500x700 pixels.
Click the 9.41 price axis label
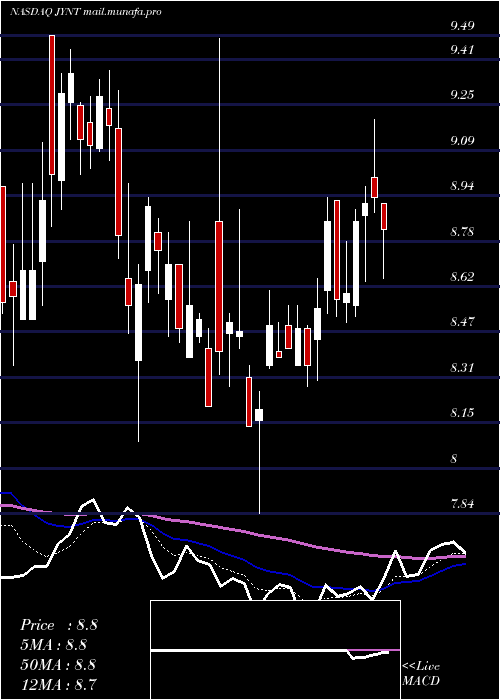point(462,49)
